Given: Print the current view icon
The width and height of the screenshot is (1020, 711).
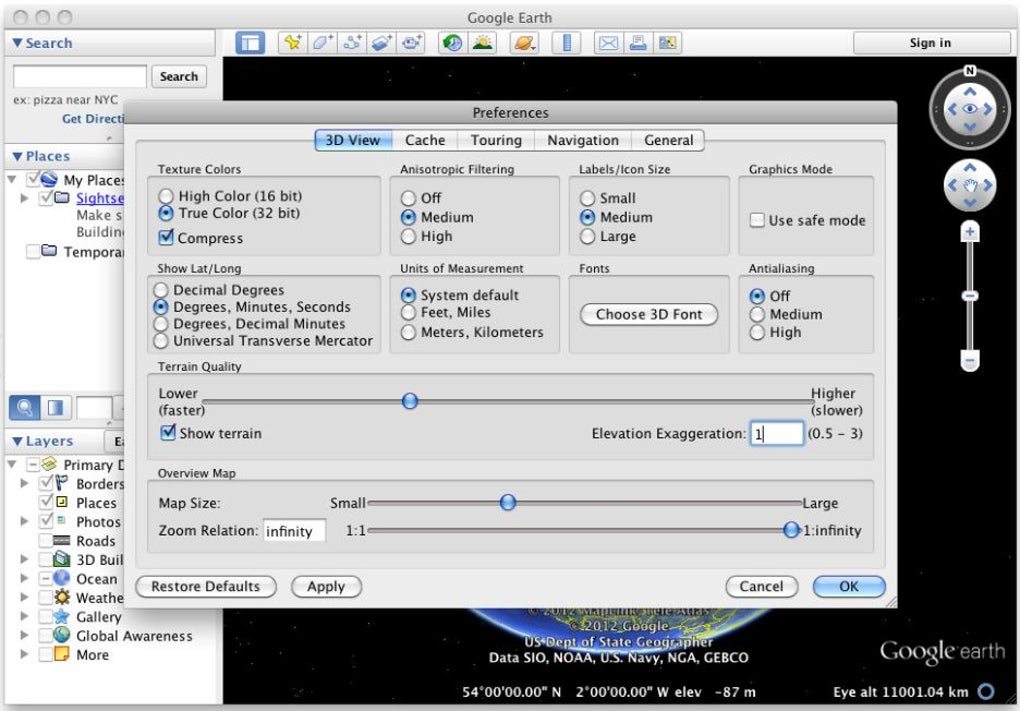Looking at the screenshot, I should pyautogui.click(x=638, y=43).
